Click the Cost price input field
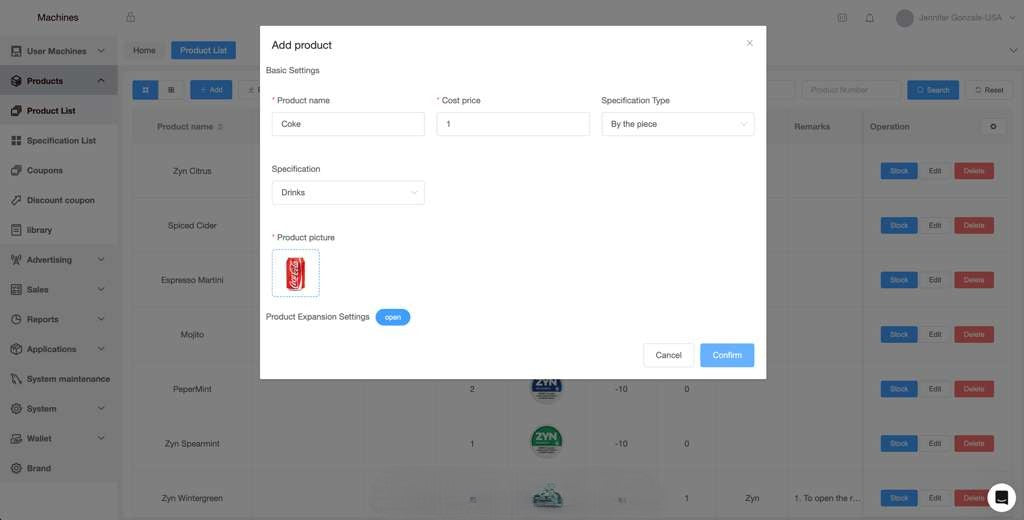This screenshot has height=520, width=1024. click(512, 124)
